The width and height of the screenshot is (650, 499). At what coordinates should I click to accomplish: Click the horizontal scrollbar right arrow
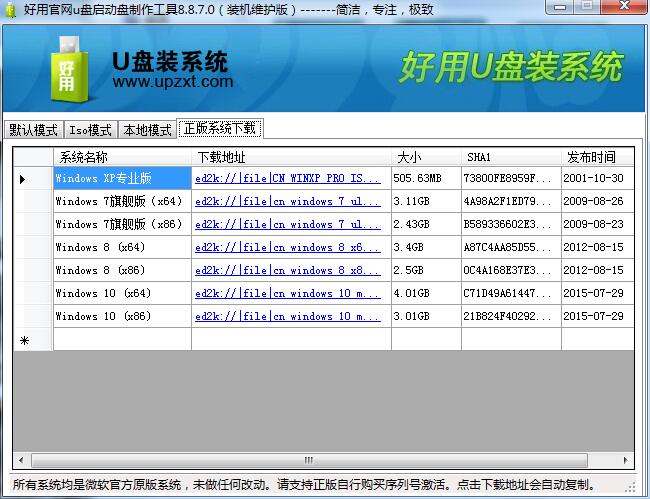coord(625,460)
